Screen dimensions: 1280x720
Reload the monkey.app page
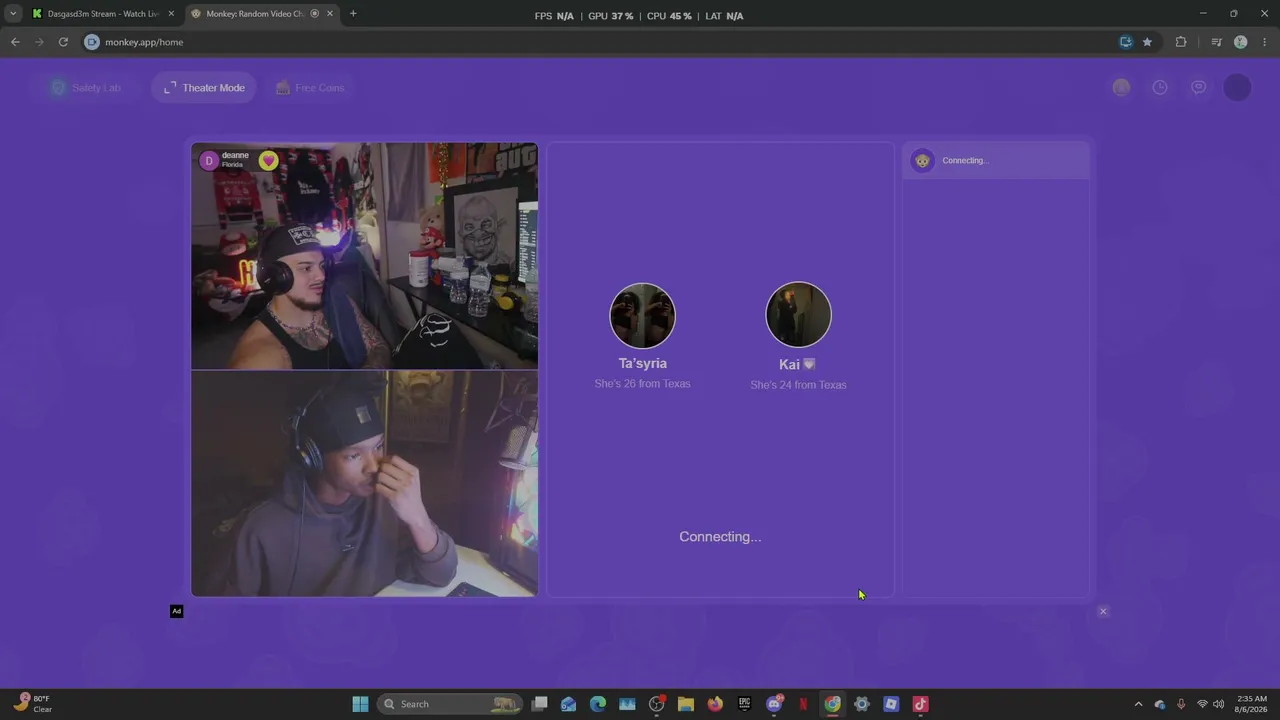click(63, 42)
